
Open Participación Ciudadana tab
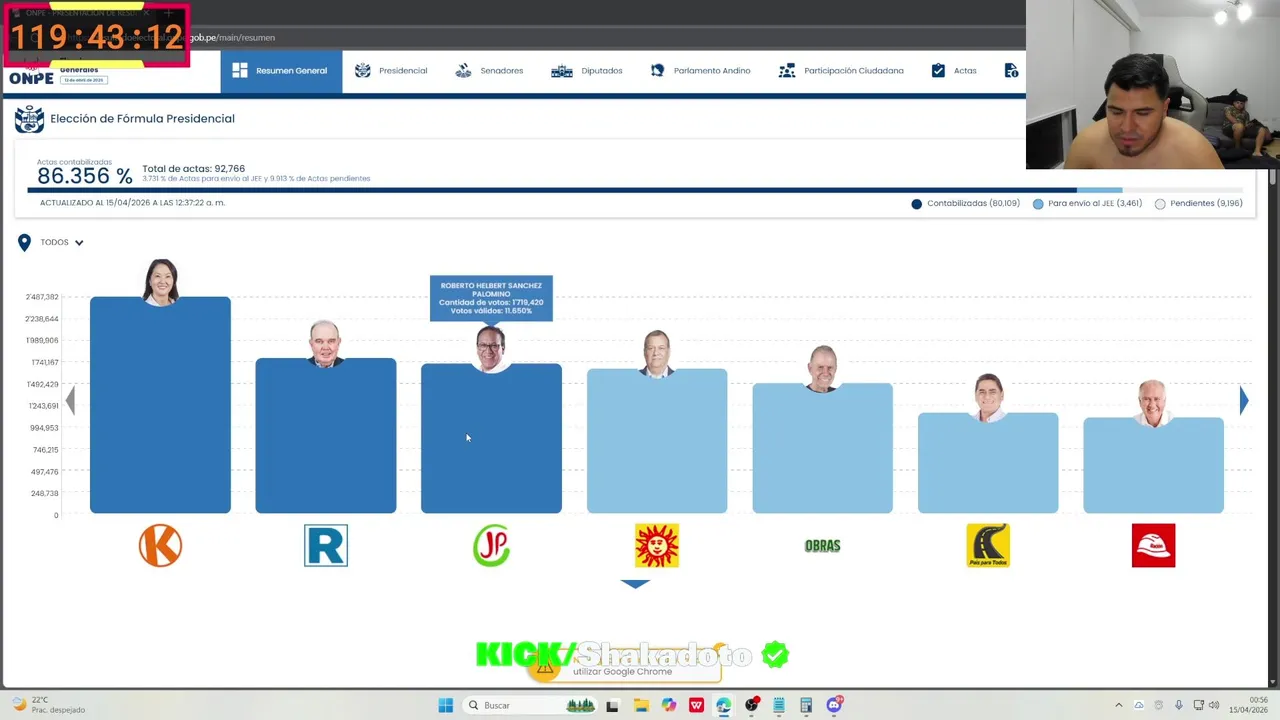click(x=841, y=71)
